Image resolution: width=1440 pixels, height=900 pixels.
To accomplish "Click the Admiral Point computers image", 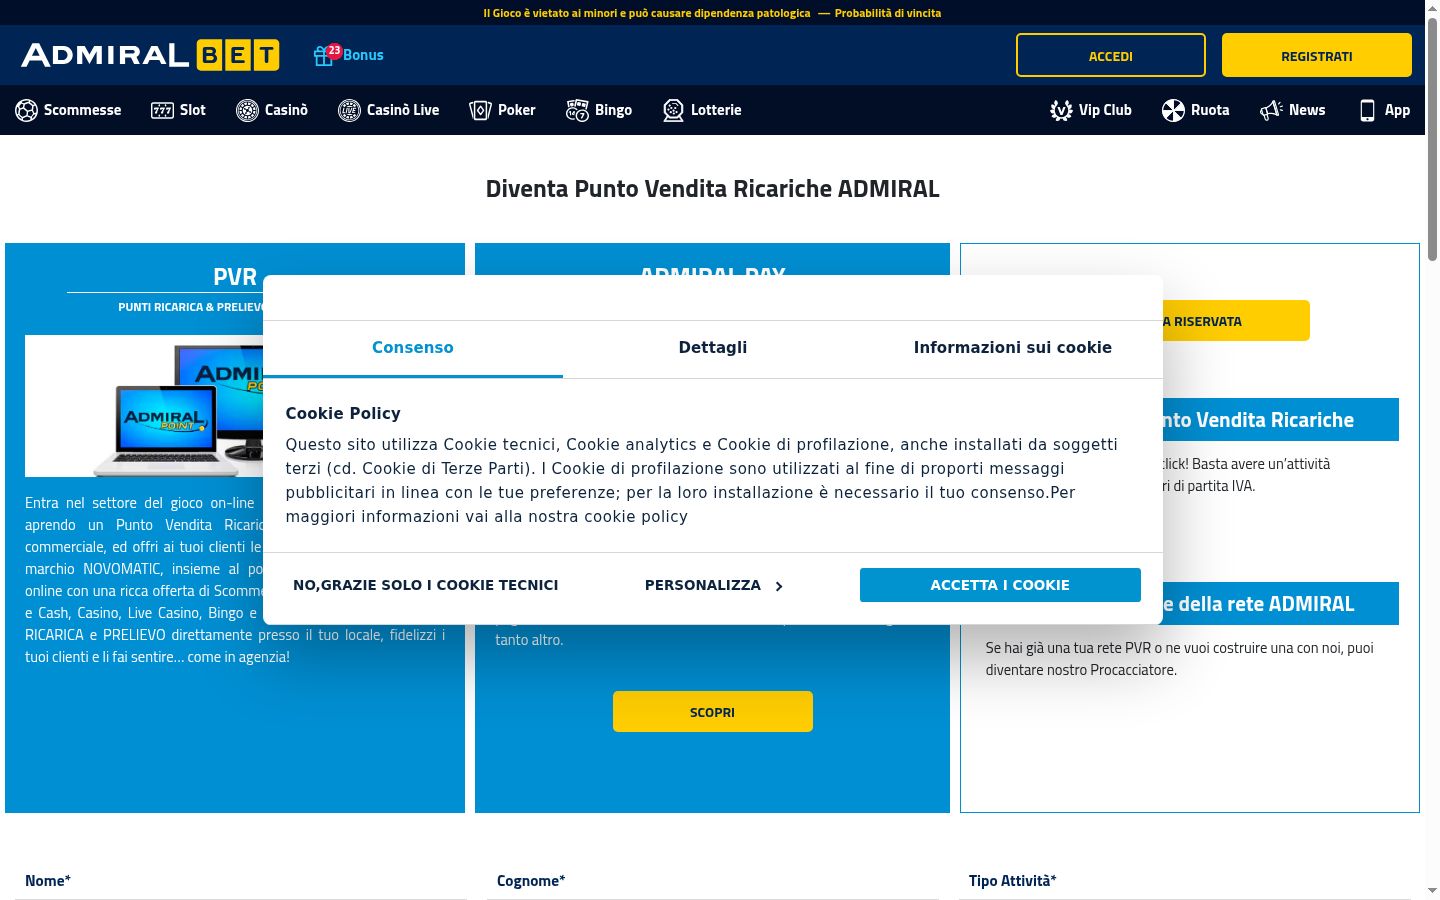I will click(144, 406).
